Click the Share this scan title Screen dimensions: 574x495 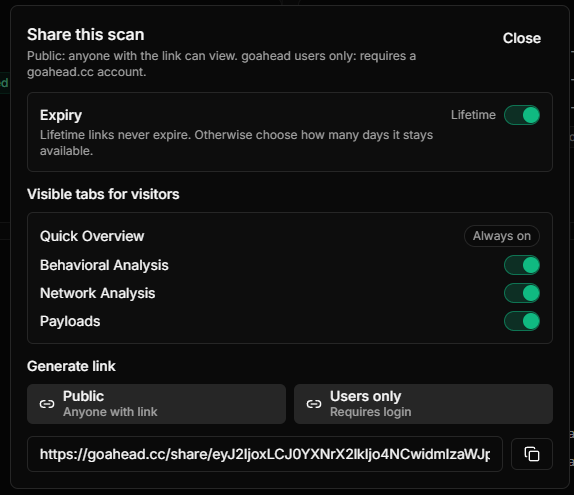86,34
